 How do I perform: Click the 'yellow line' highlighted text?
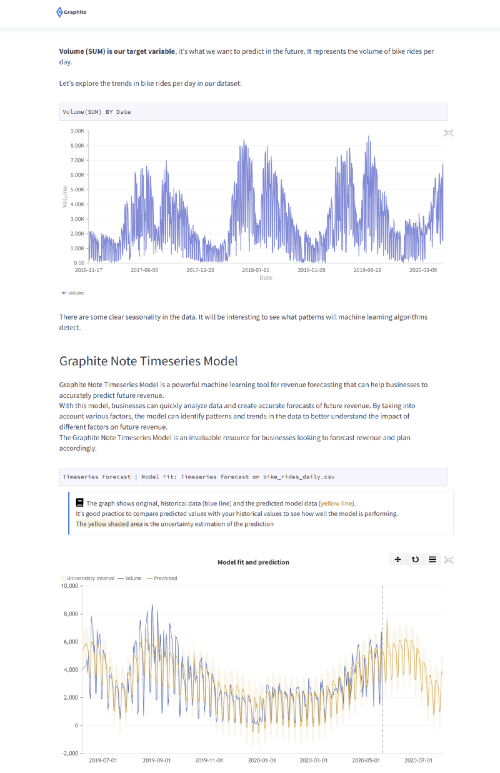(337, 503)
